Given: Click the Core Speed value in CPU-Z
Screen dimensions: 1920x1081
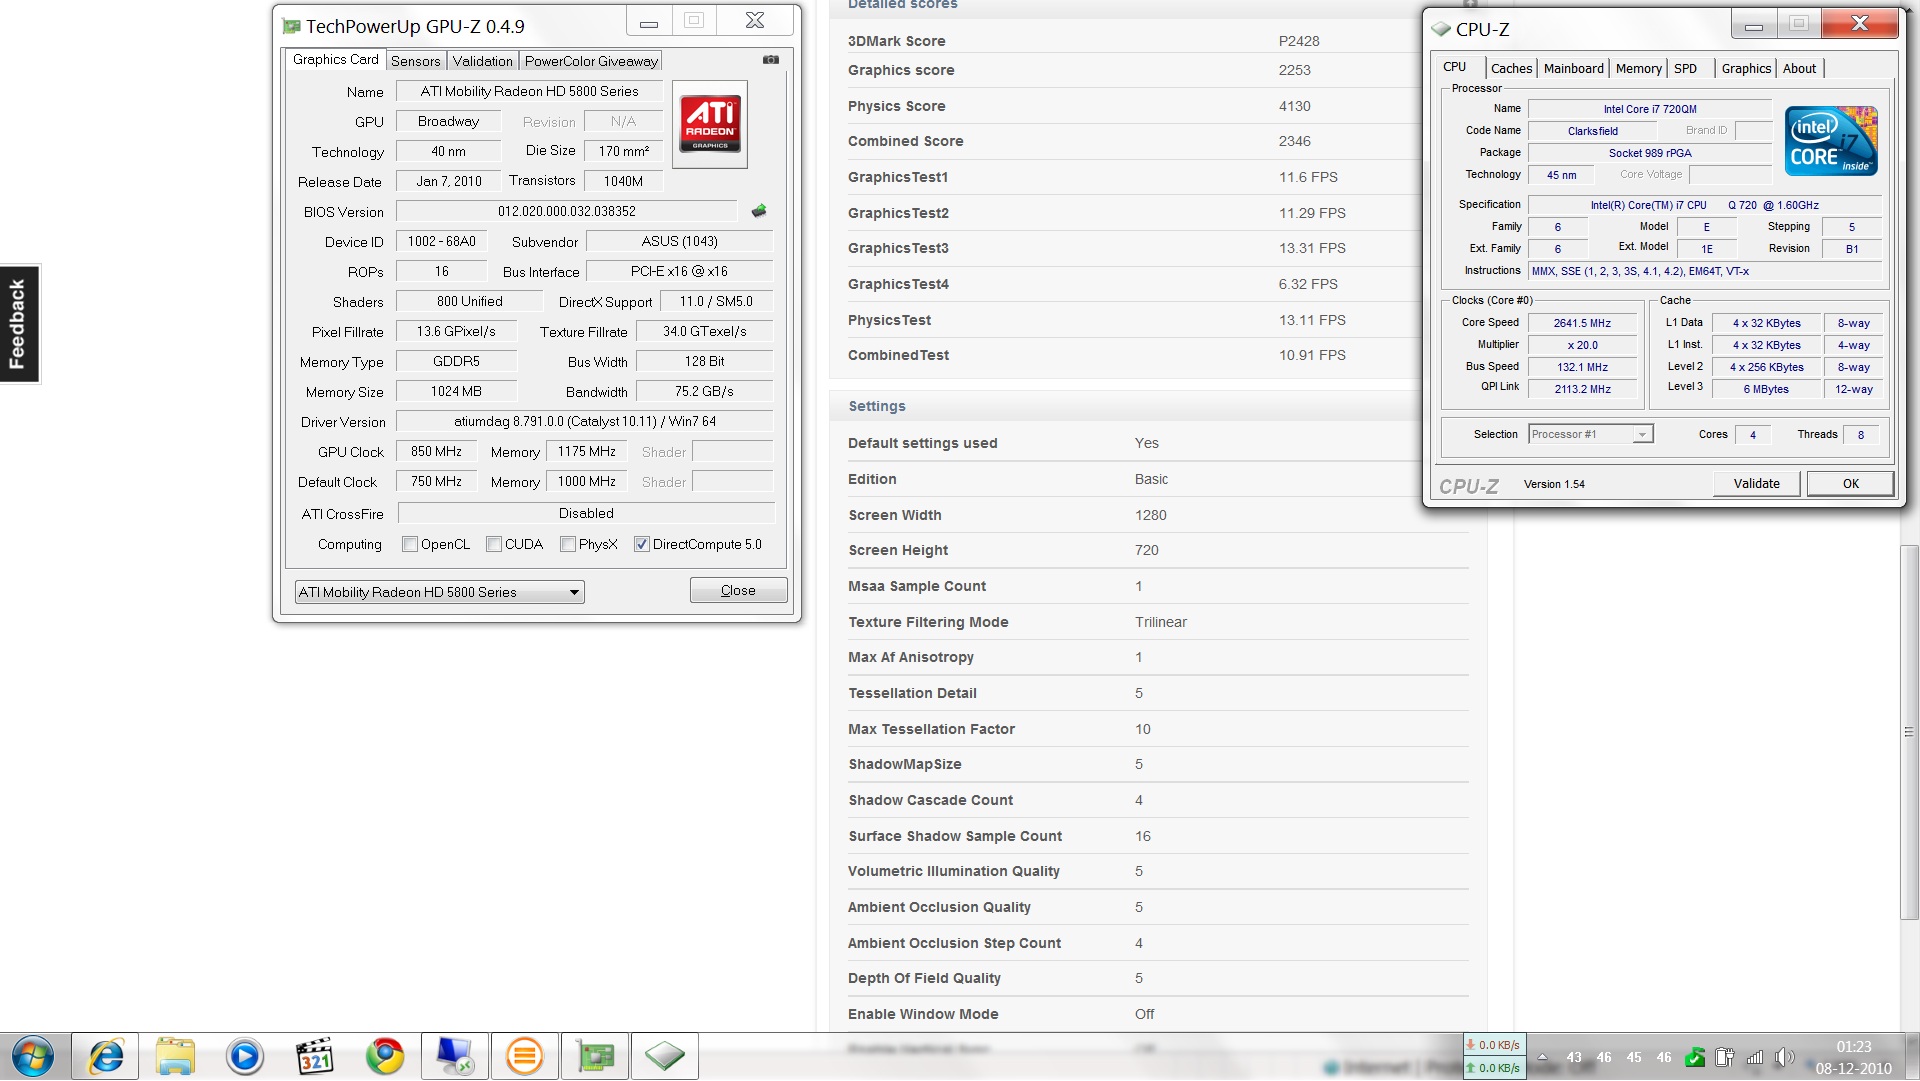Looking at the screenshot, I should (1582, 323).
